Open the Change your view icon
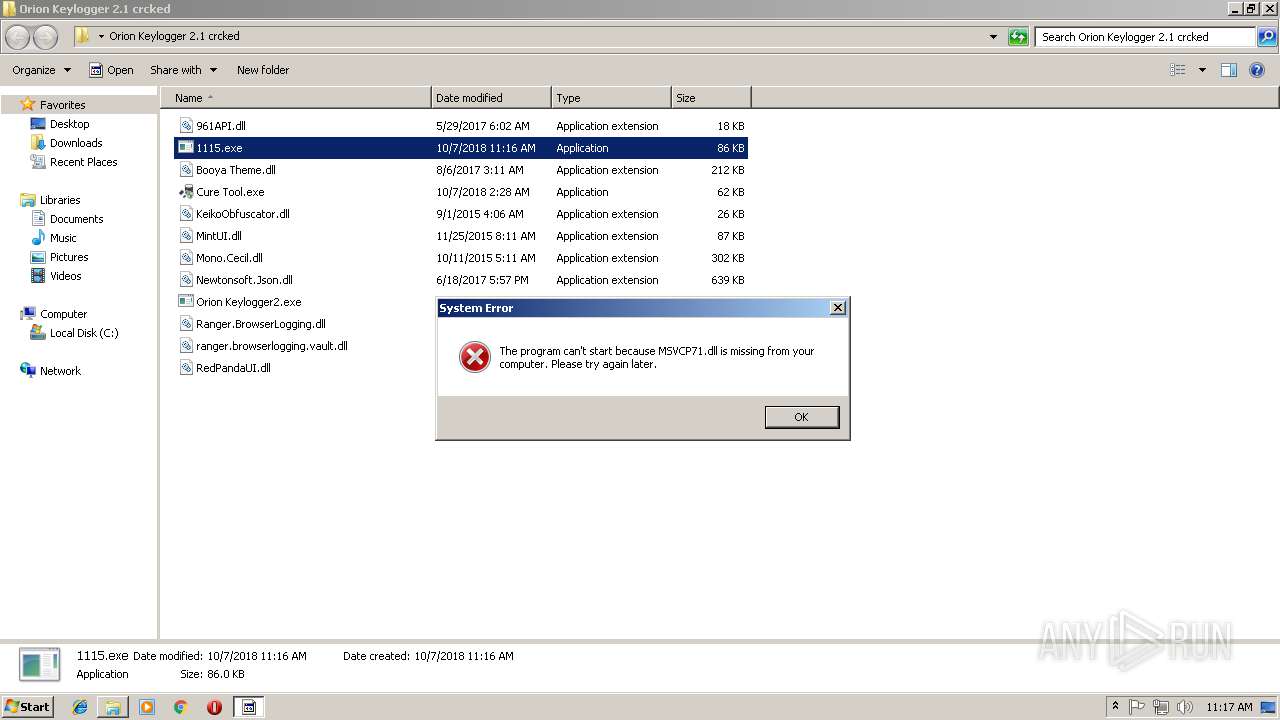This screenshot has height=720, width=1280. click(x=1178, y=70)
